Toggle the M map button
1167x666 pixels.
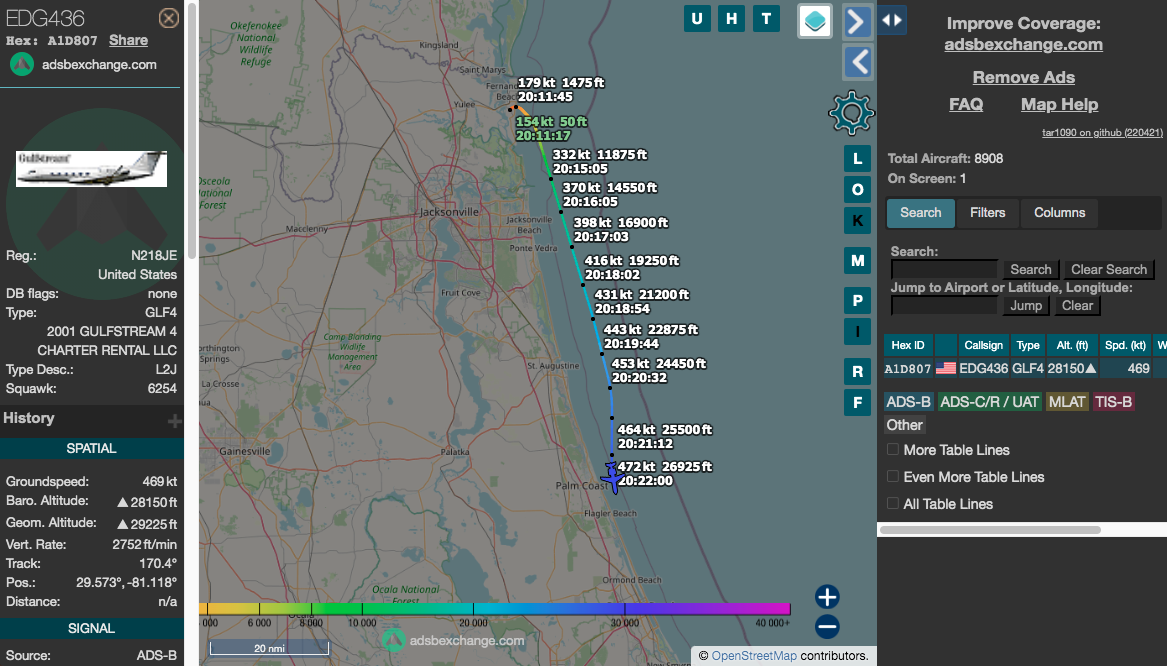tap(857, 260)
